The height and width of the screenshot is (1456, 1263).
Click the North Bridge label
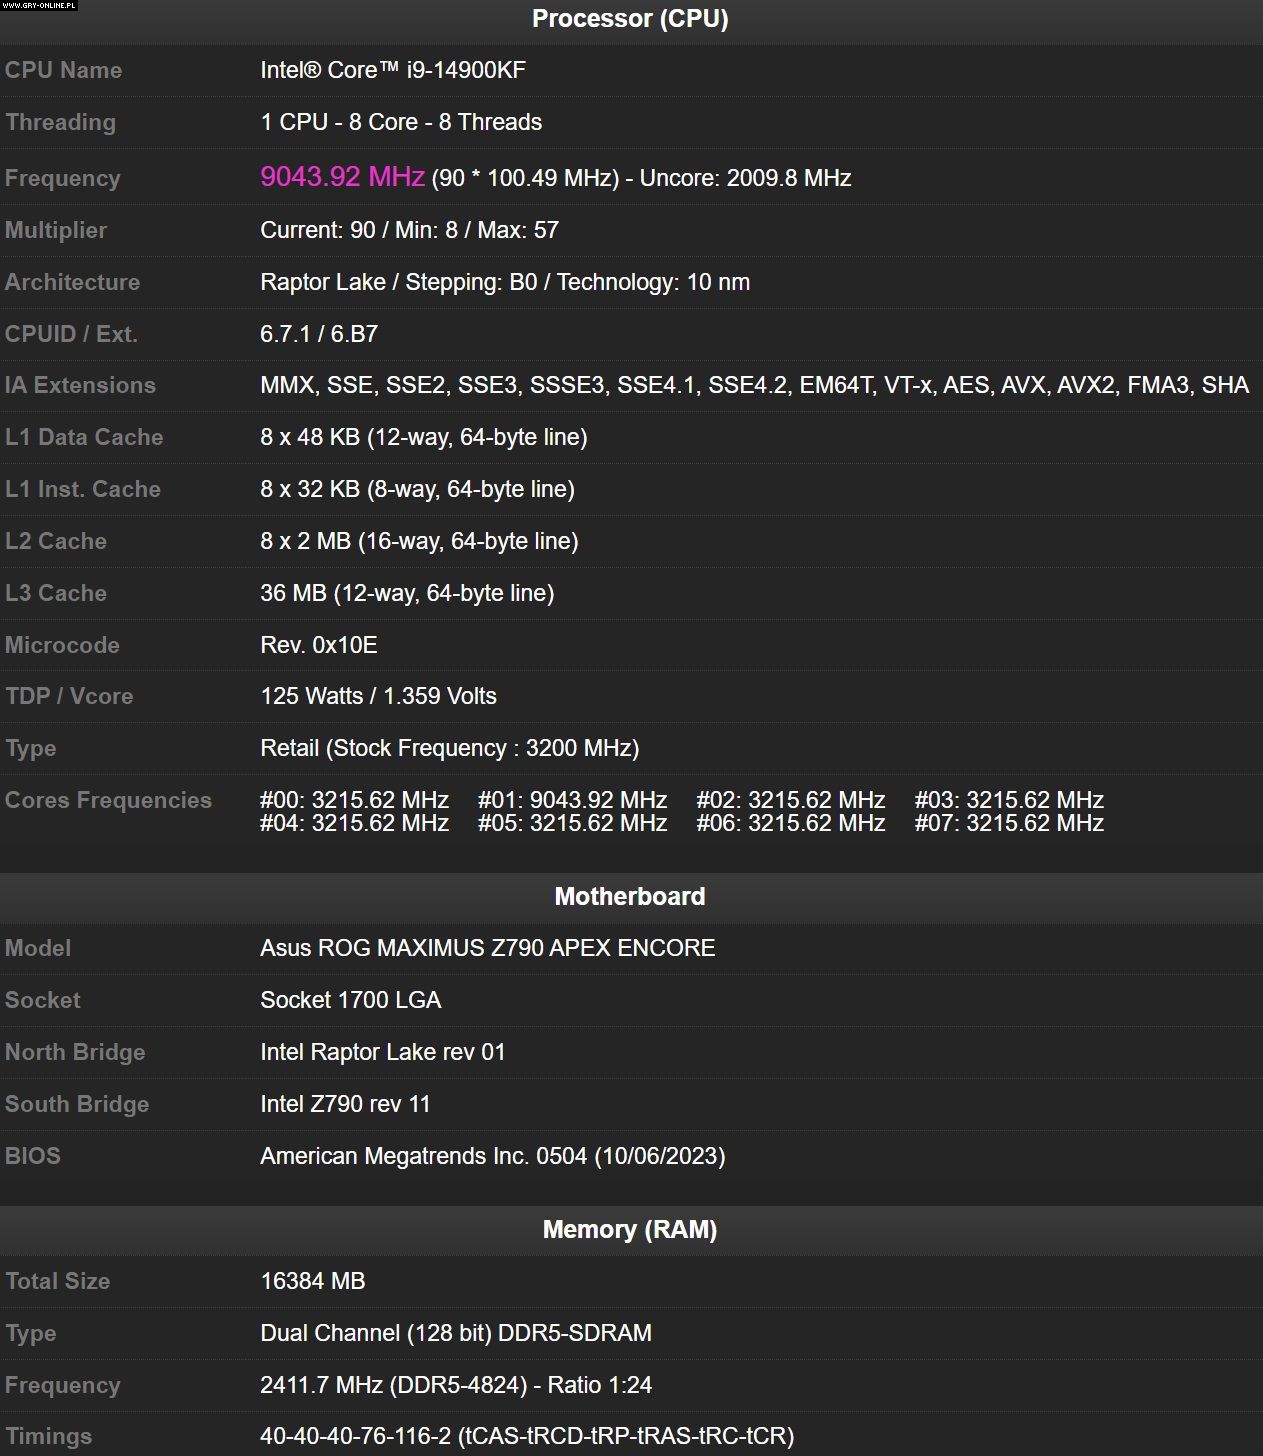[x=75, y=1052]
